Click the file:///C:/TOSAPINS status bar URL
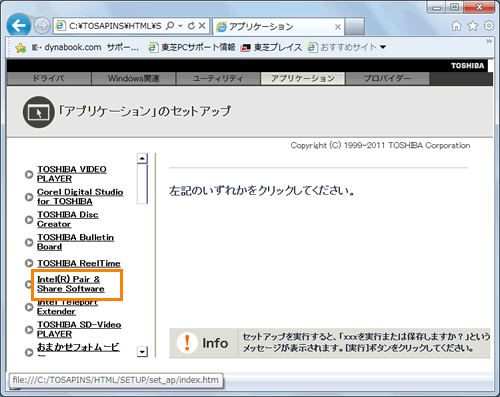This screenshot has height=397, width=500. [x=116, y=380]
